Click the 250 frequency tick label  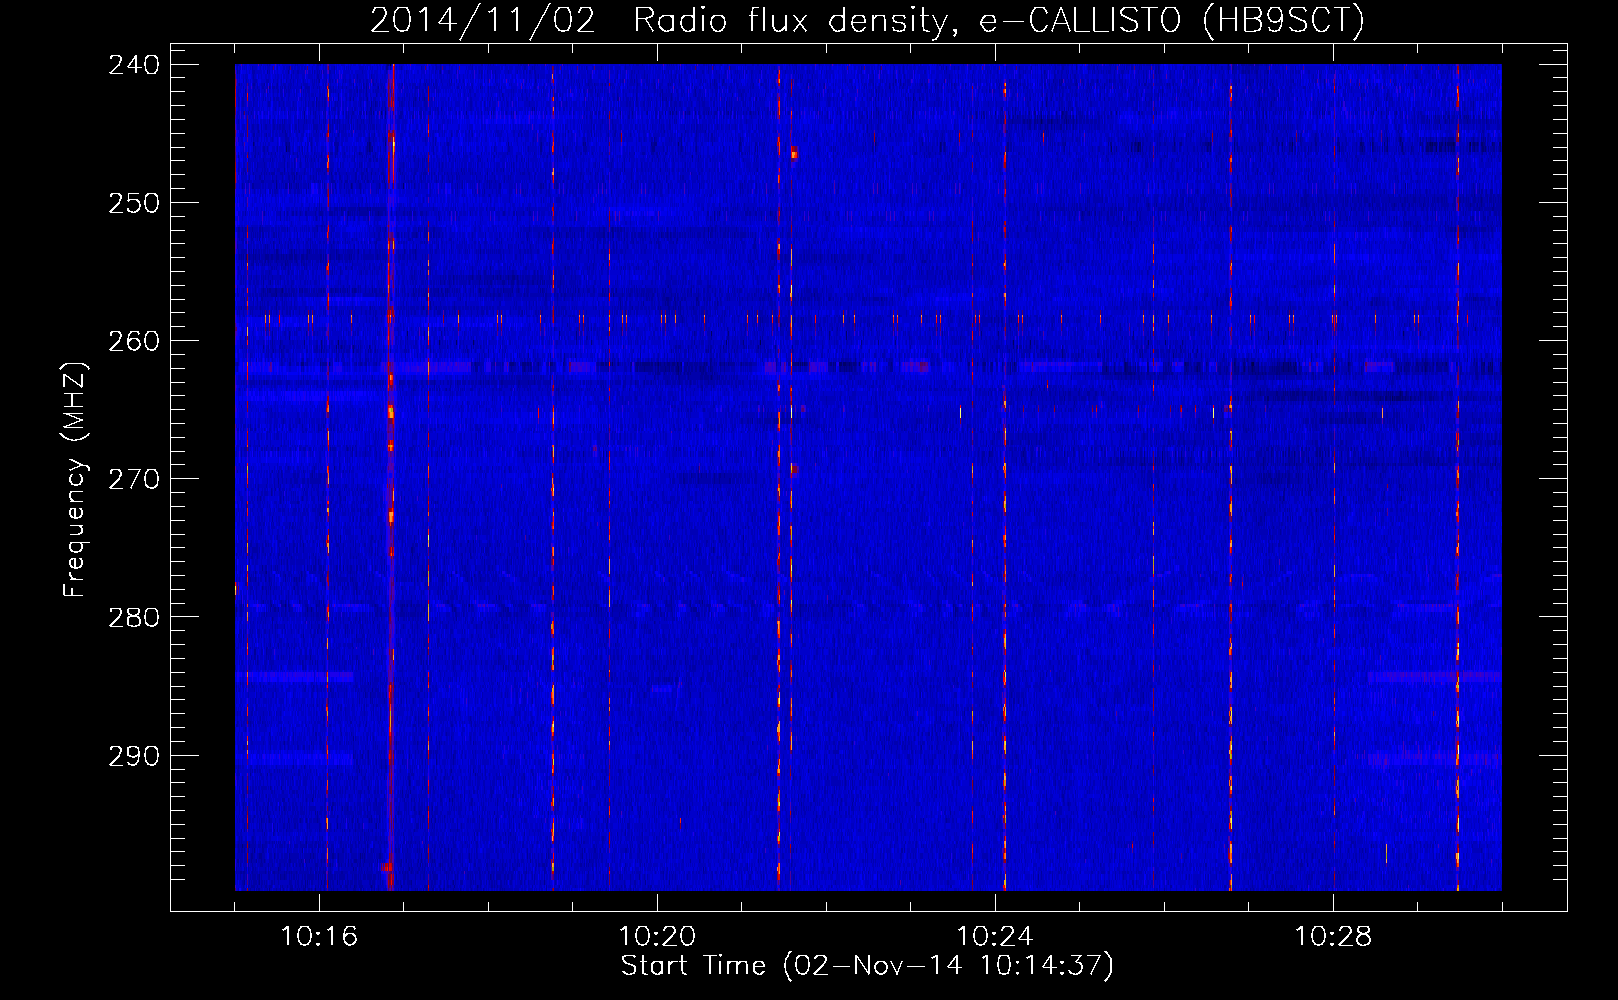(133, 203)
